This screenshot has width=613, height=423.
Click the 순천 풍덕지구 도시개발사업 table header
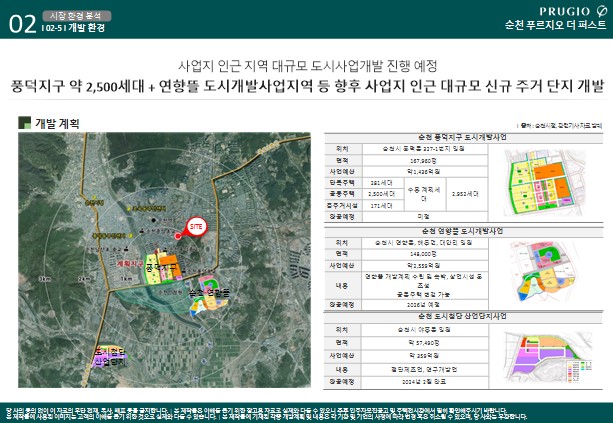[x=463, y=138]
